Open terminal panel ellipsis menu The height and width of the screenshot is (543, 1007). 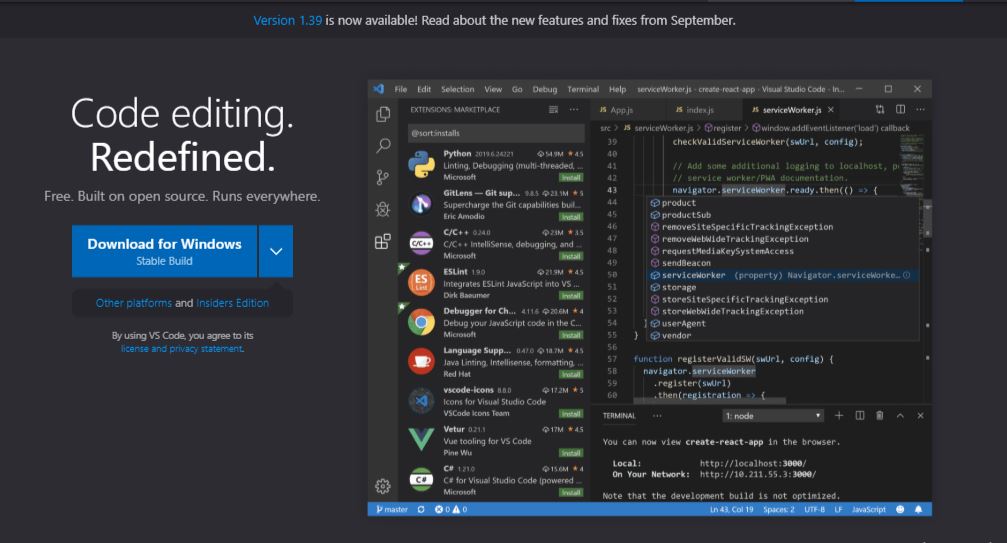657,416
